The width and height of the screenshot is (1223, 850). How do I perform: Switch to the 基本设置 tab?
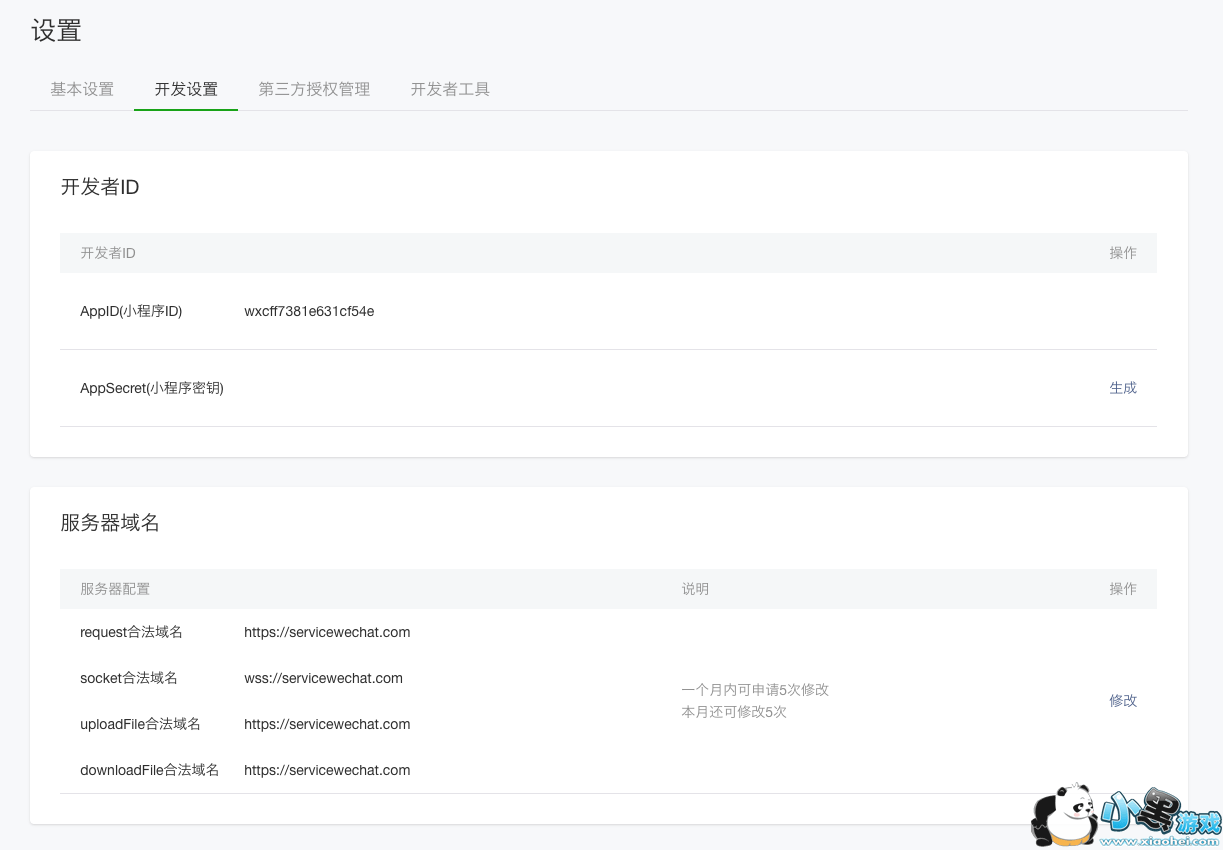pos(82,89)
